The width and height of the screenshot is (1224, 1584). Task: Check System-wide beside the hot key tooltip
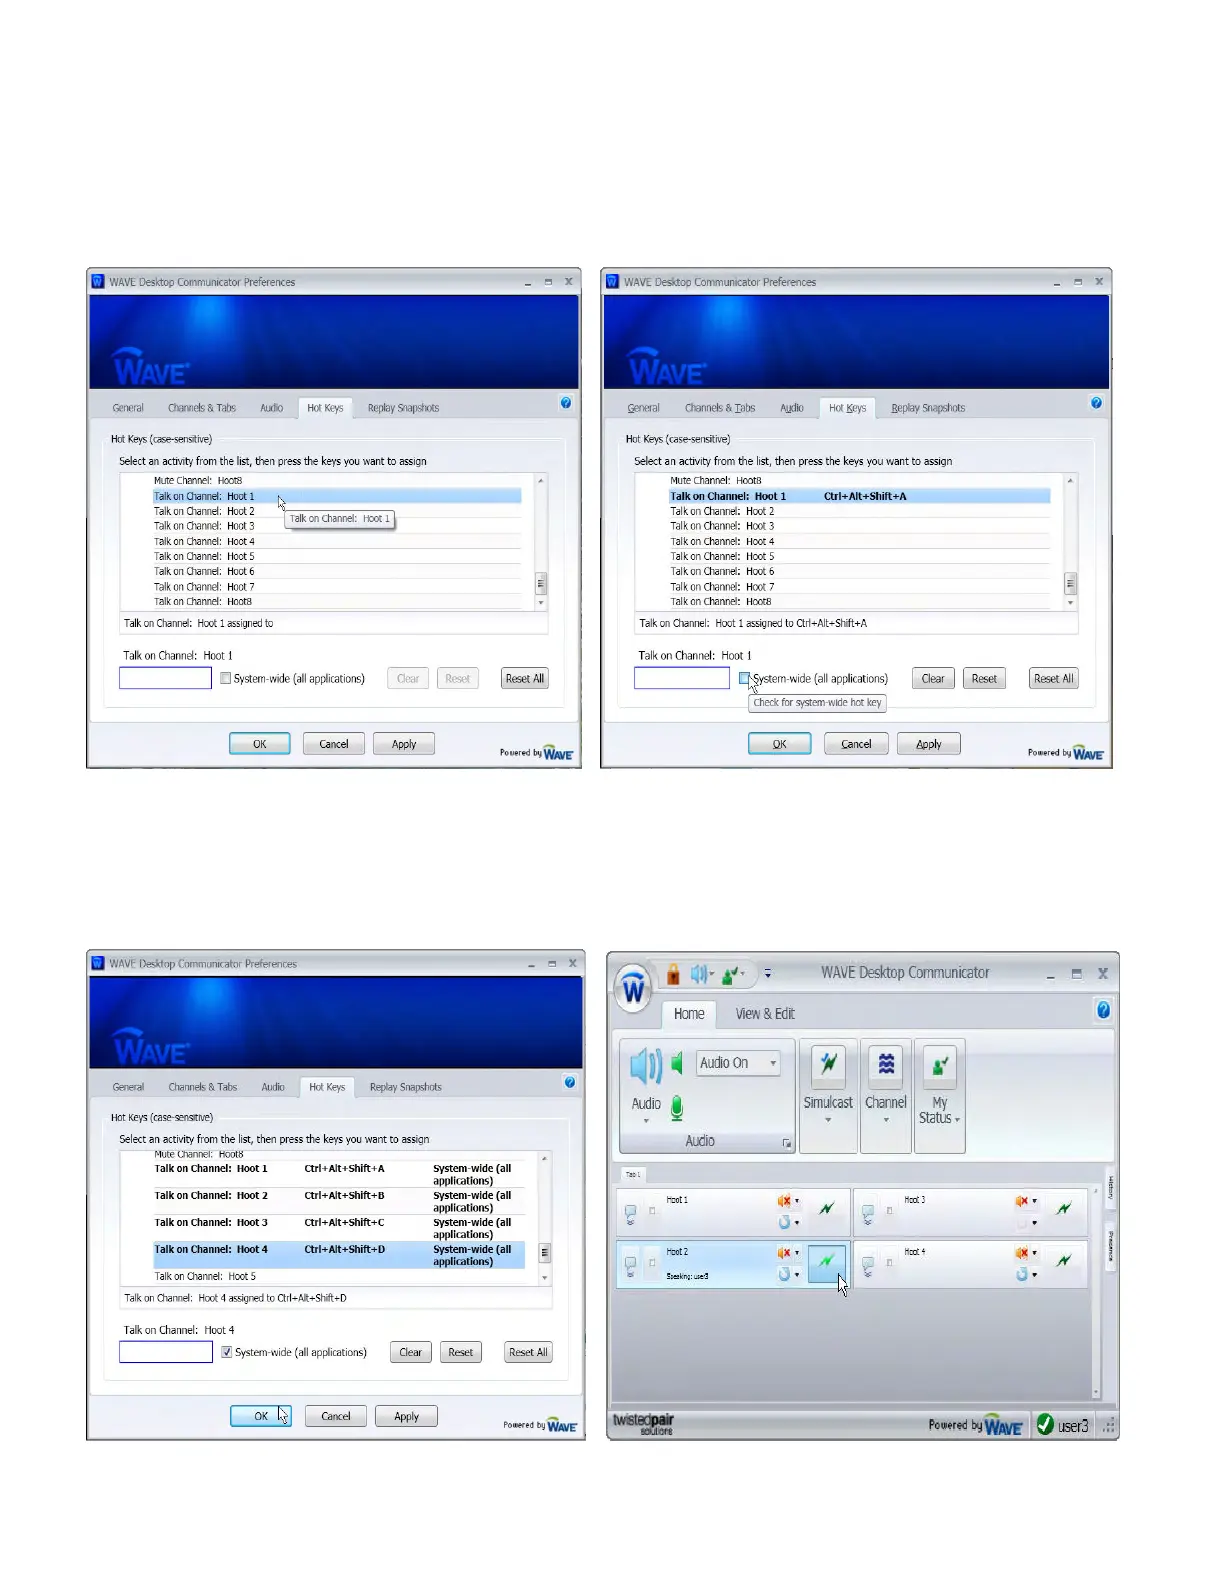coord(744,678)
